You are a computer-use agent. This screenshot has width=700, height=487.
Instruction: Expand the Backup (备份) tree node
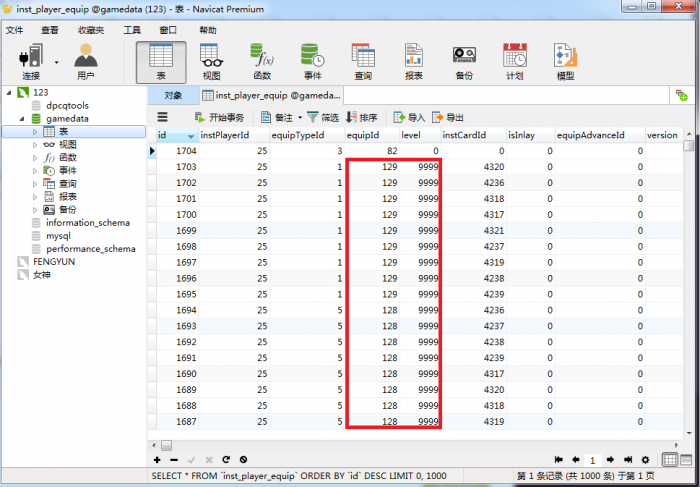(x=35, y=209)
